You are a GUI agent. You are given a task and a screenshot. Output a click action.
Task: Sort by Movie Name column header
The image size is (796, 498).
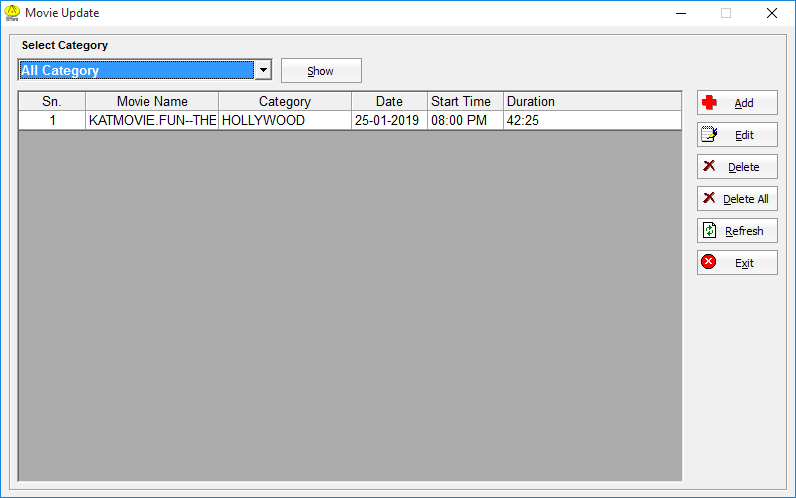[x=152, y=102]
